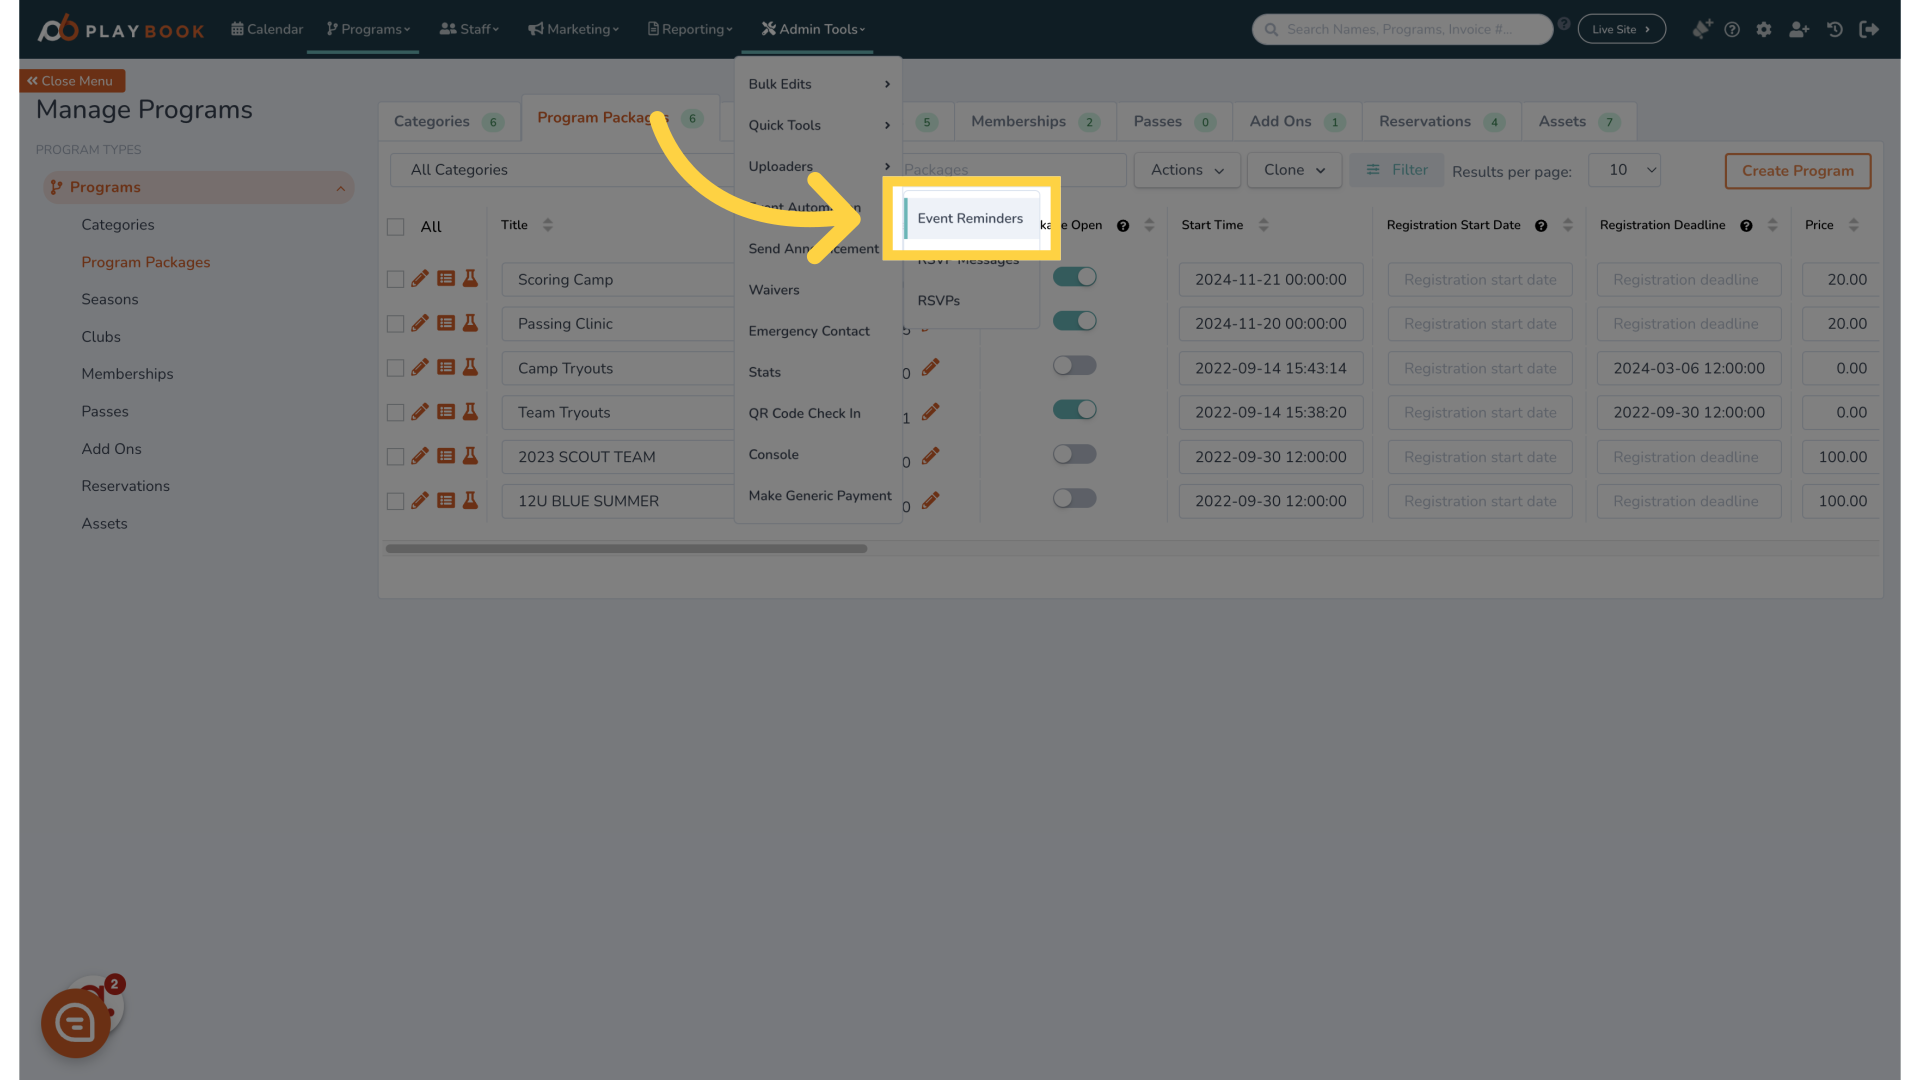1920x1080 pixels.
Task: Open the Live Site button
Action: (1621, 29)
